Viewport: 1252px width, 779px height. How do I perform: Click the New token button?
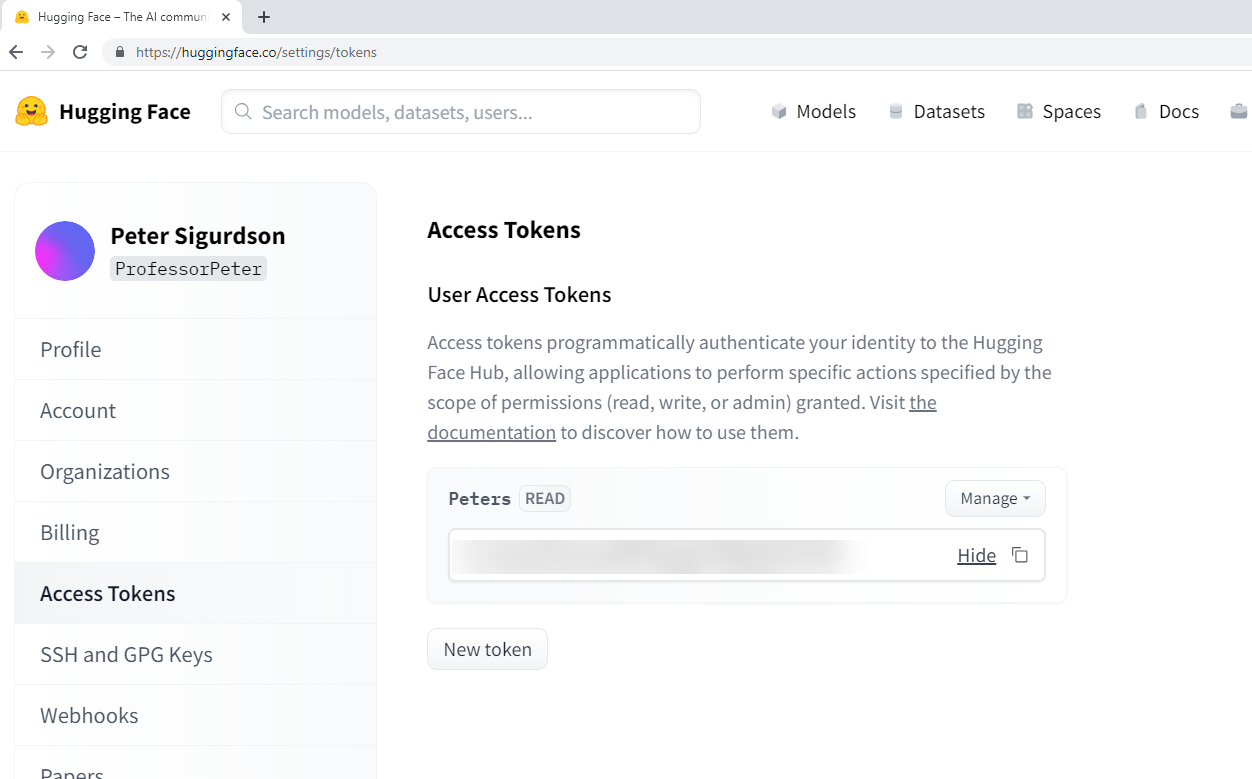pyautogui.click(x=487, y=649)
